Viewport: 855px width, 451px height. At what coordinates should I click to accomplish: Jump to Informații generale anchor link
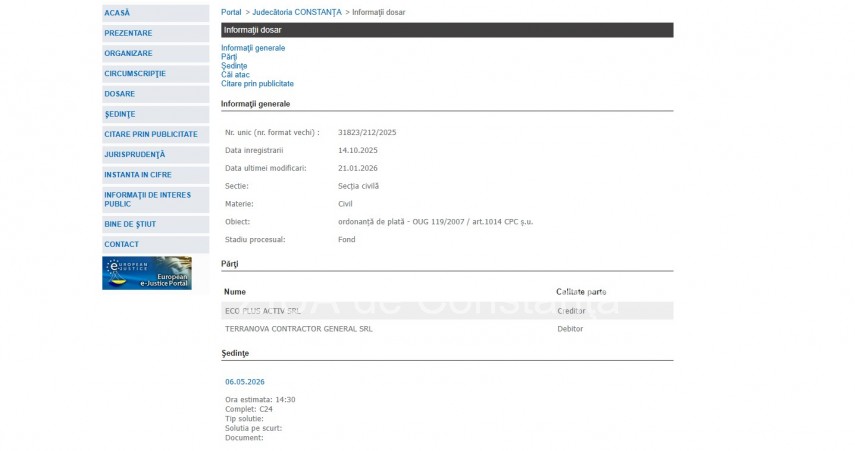[x=253, y=48]
